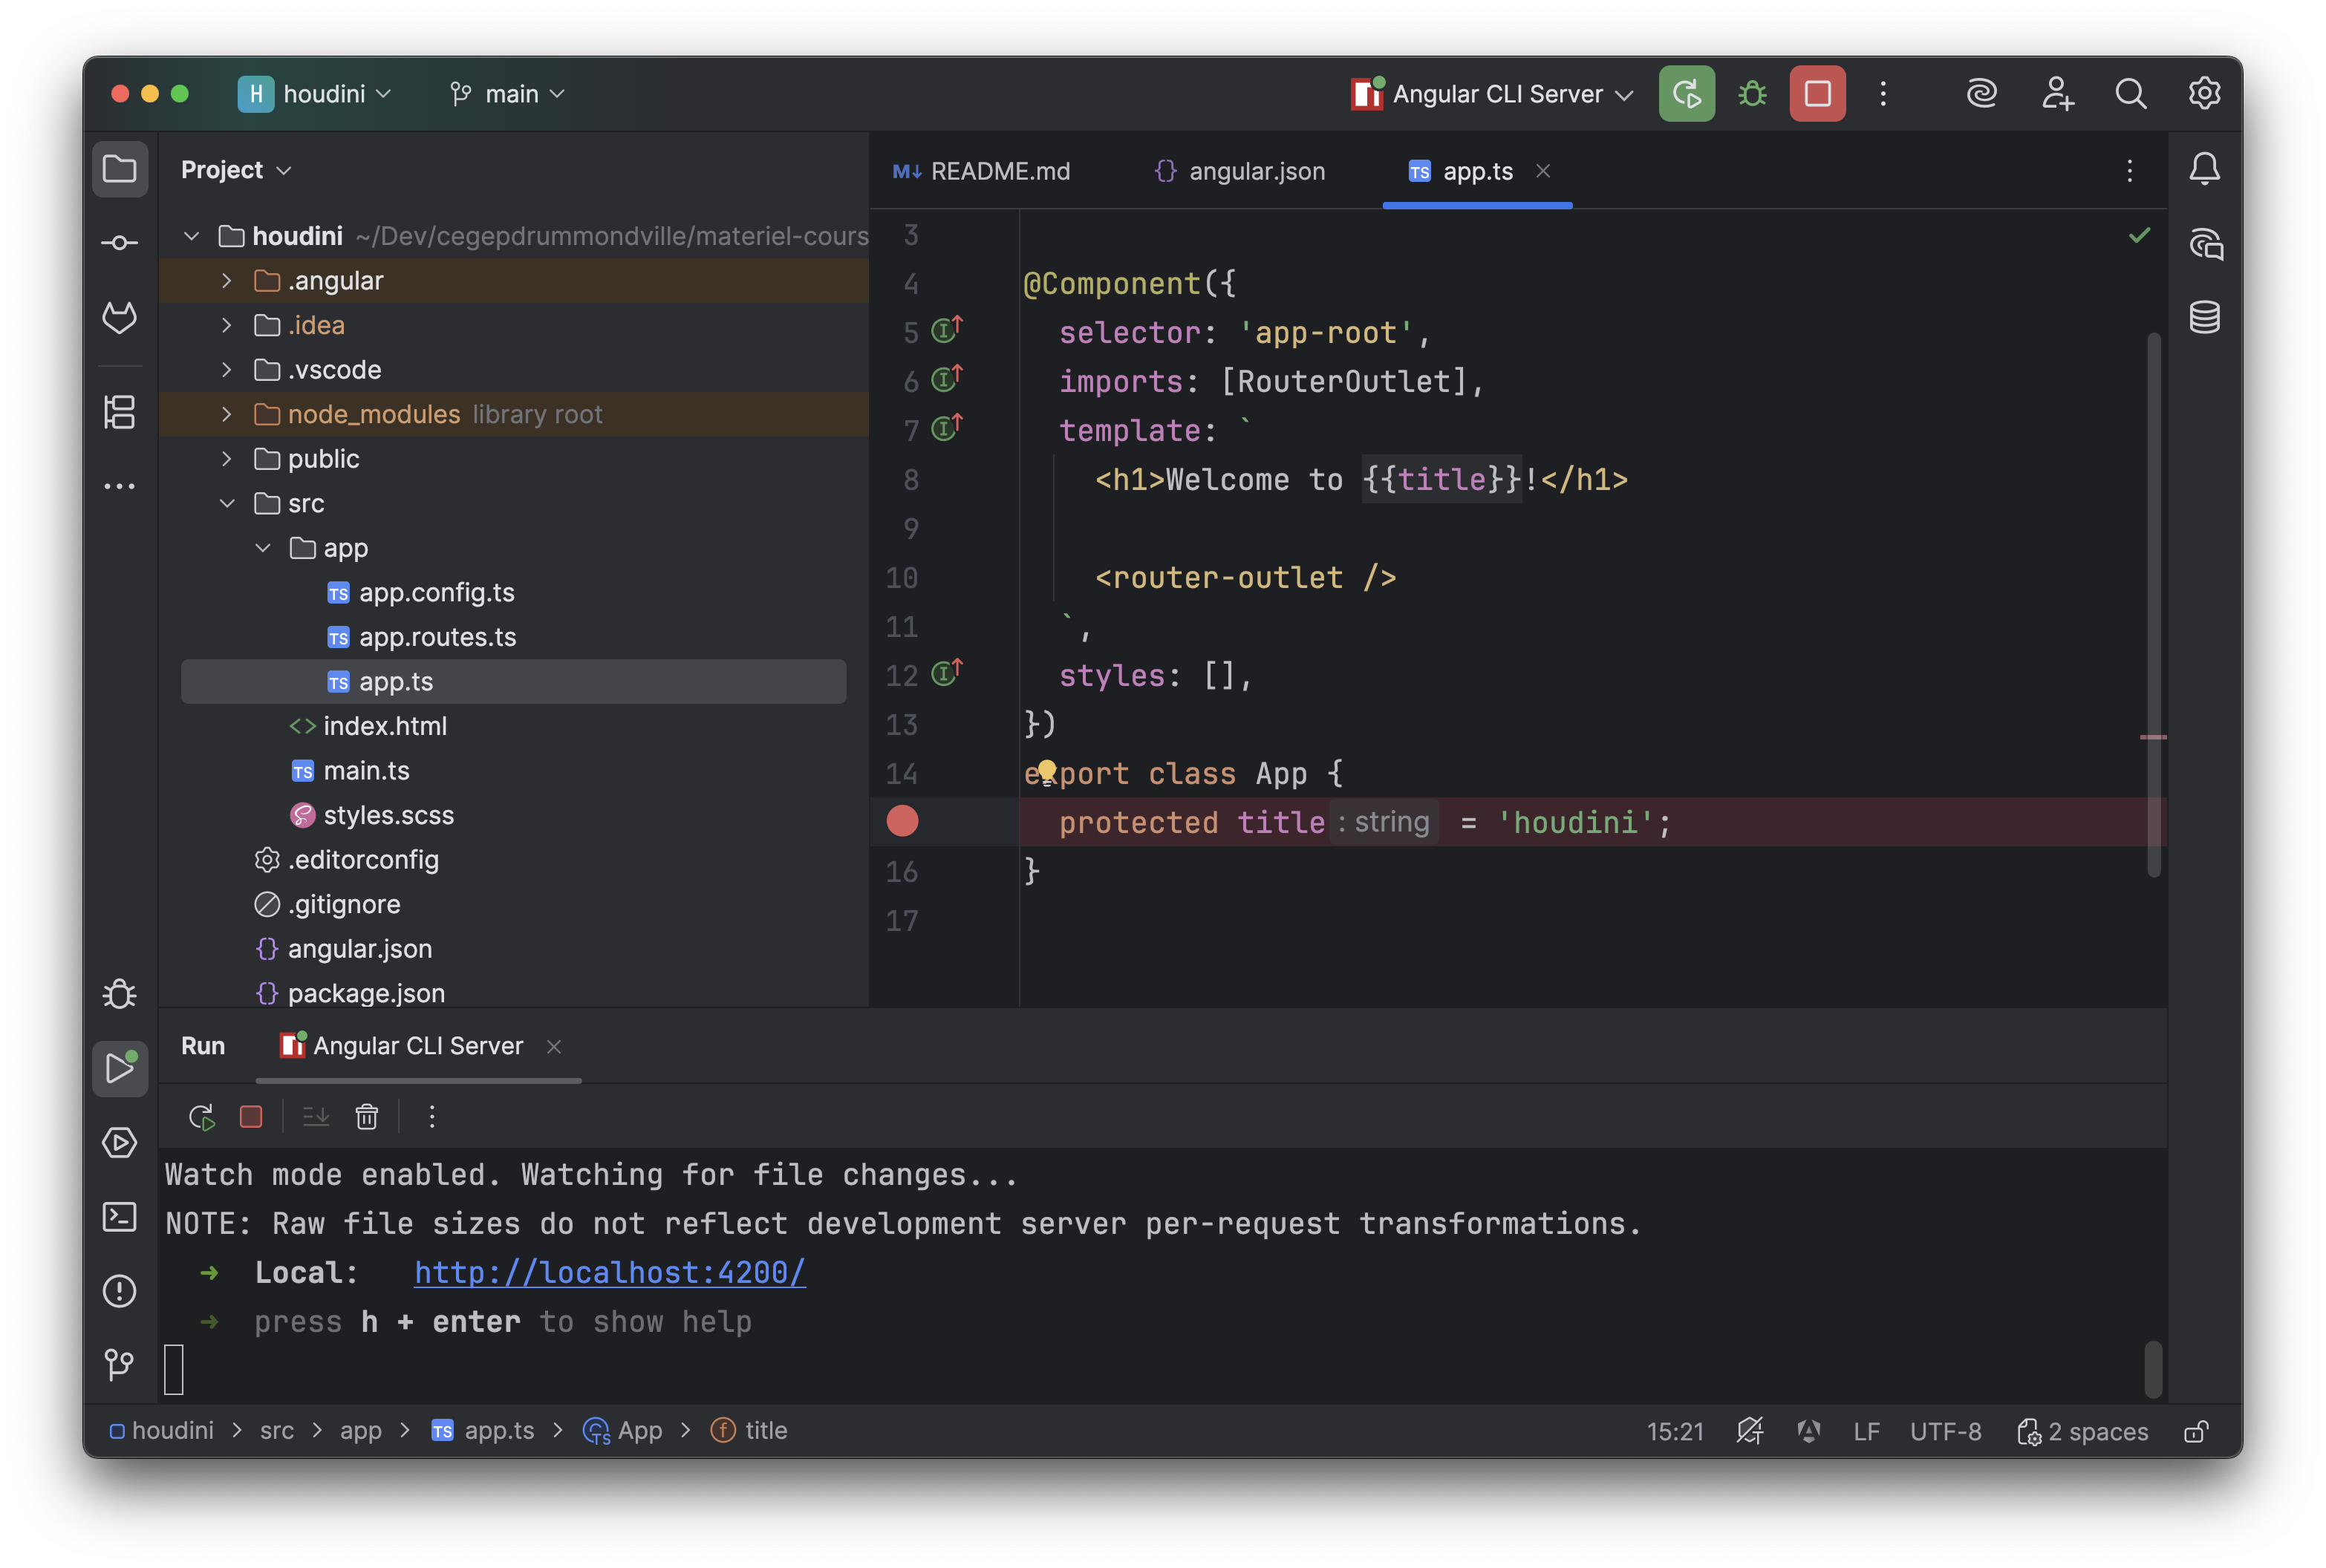Select app.routes.ts in project tree
The width and height of the screenshot is (2326, 1568).
514,637
